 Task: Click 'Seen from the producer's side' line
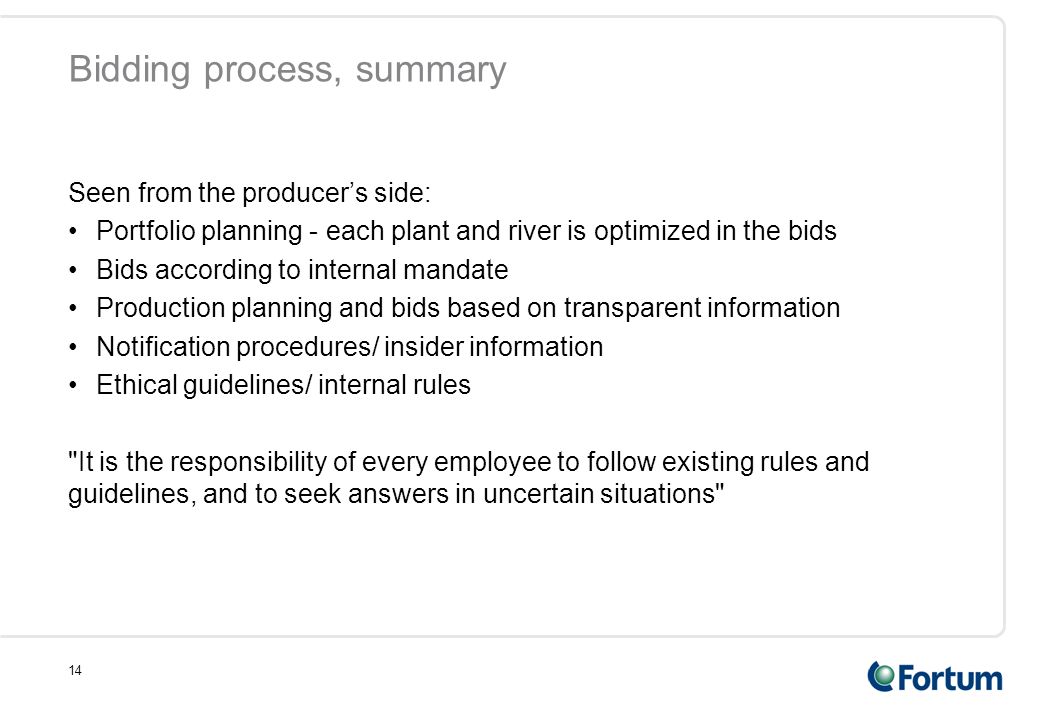pos(249,193)
